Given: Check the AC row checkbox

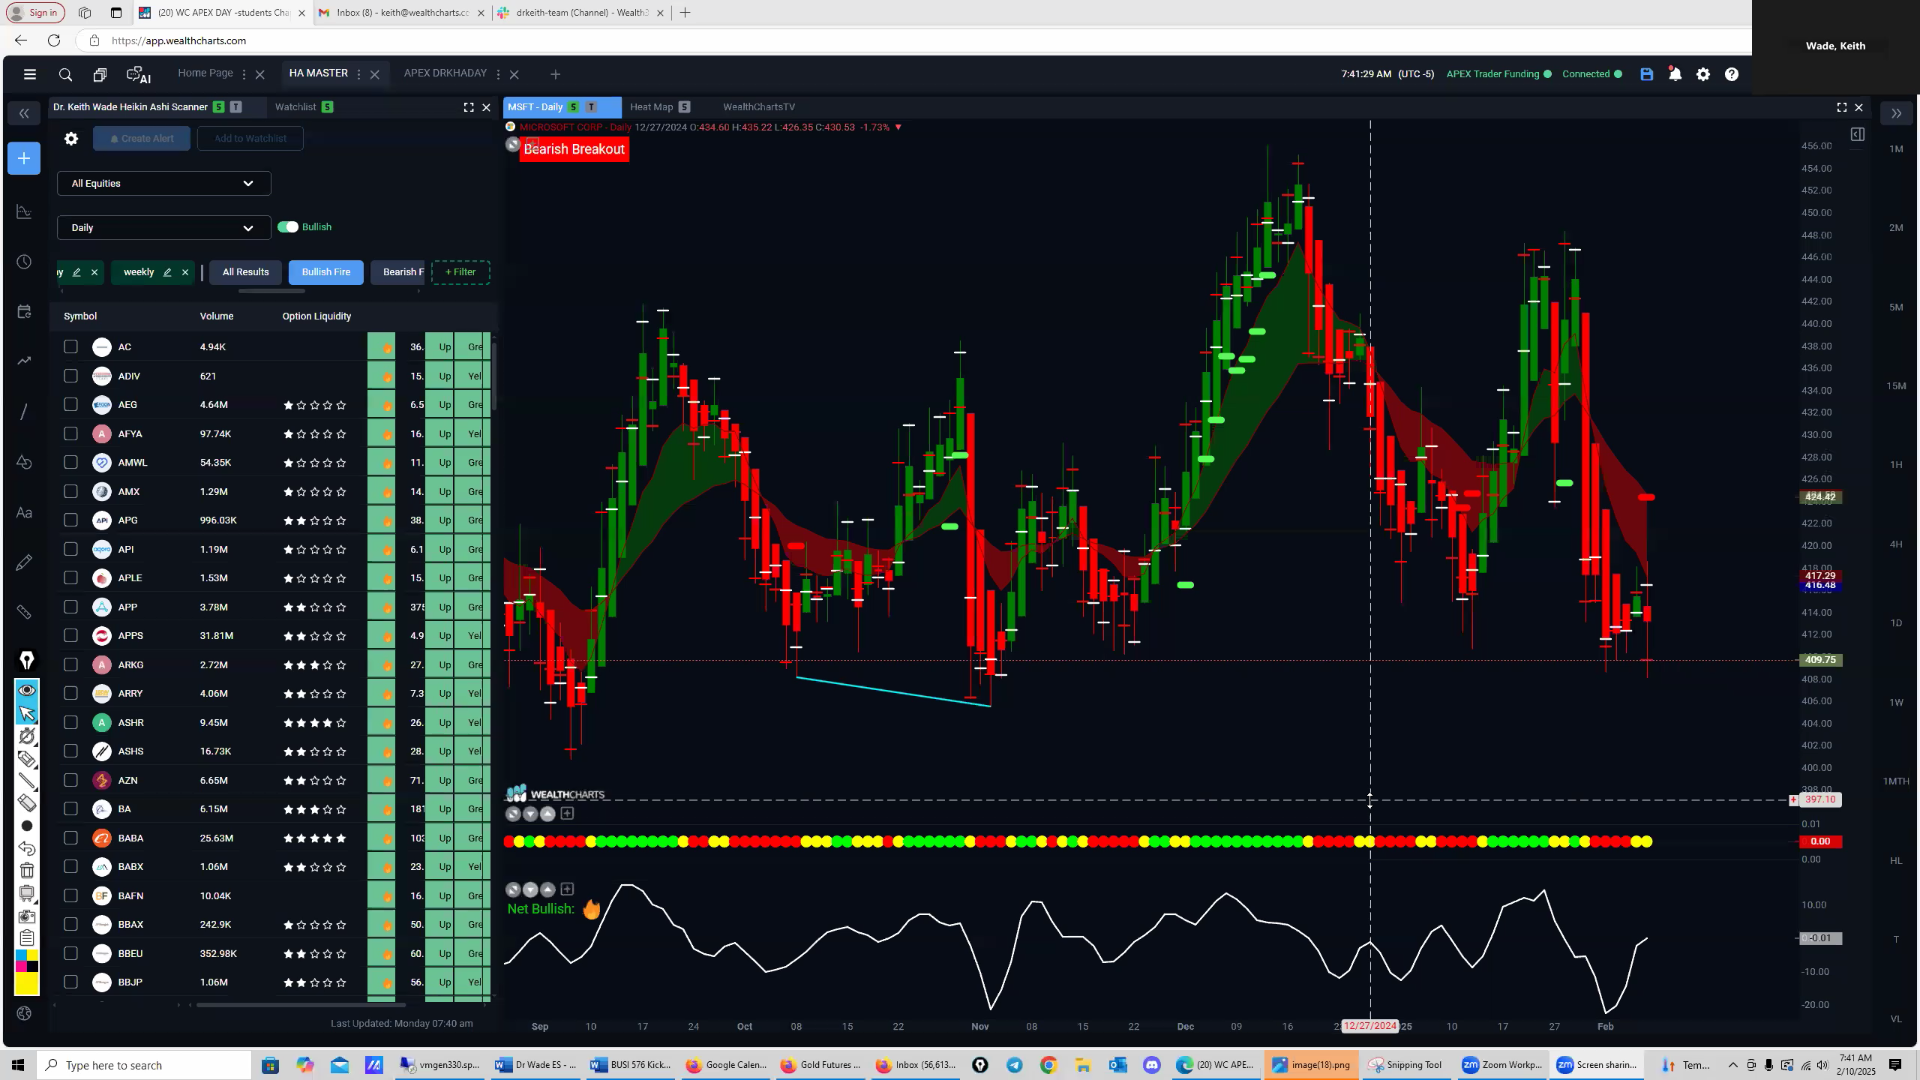Looking at the screenshot, I should click(x=70, y=347).
